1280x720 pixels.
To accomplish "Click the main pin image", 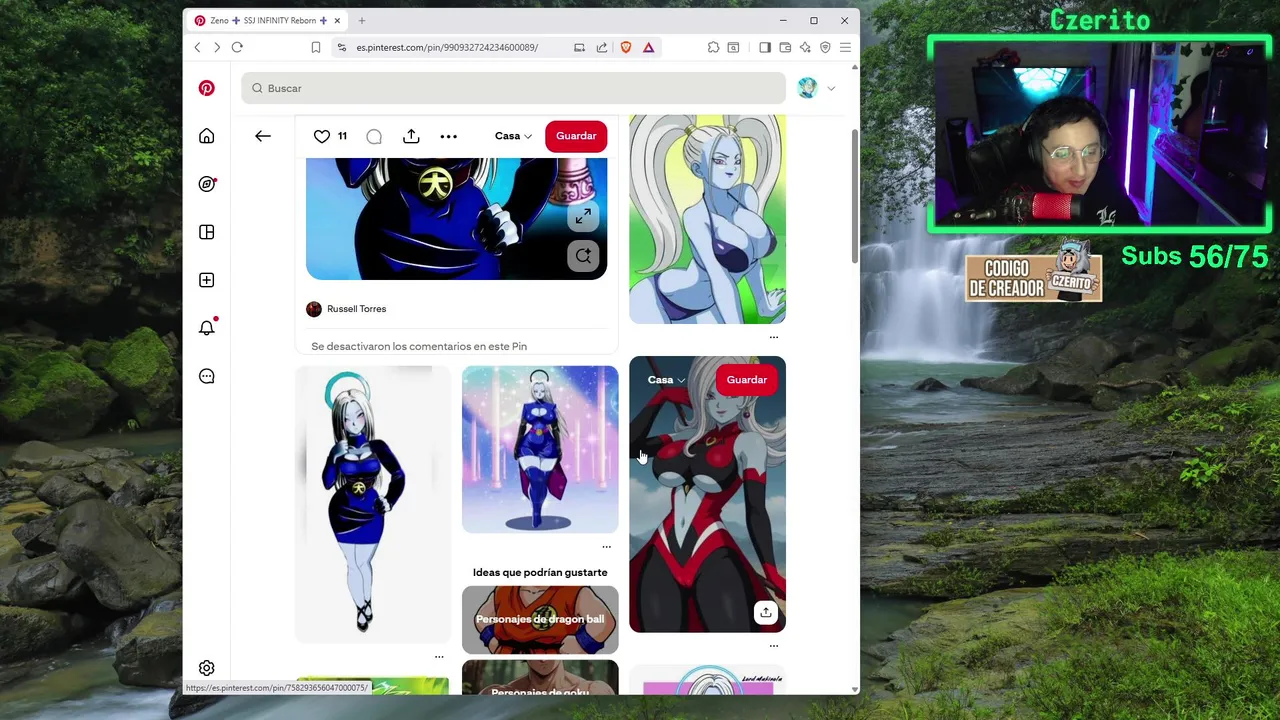I will point(456,218).
